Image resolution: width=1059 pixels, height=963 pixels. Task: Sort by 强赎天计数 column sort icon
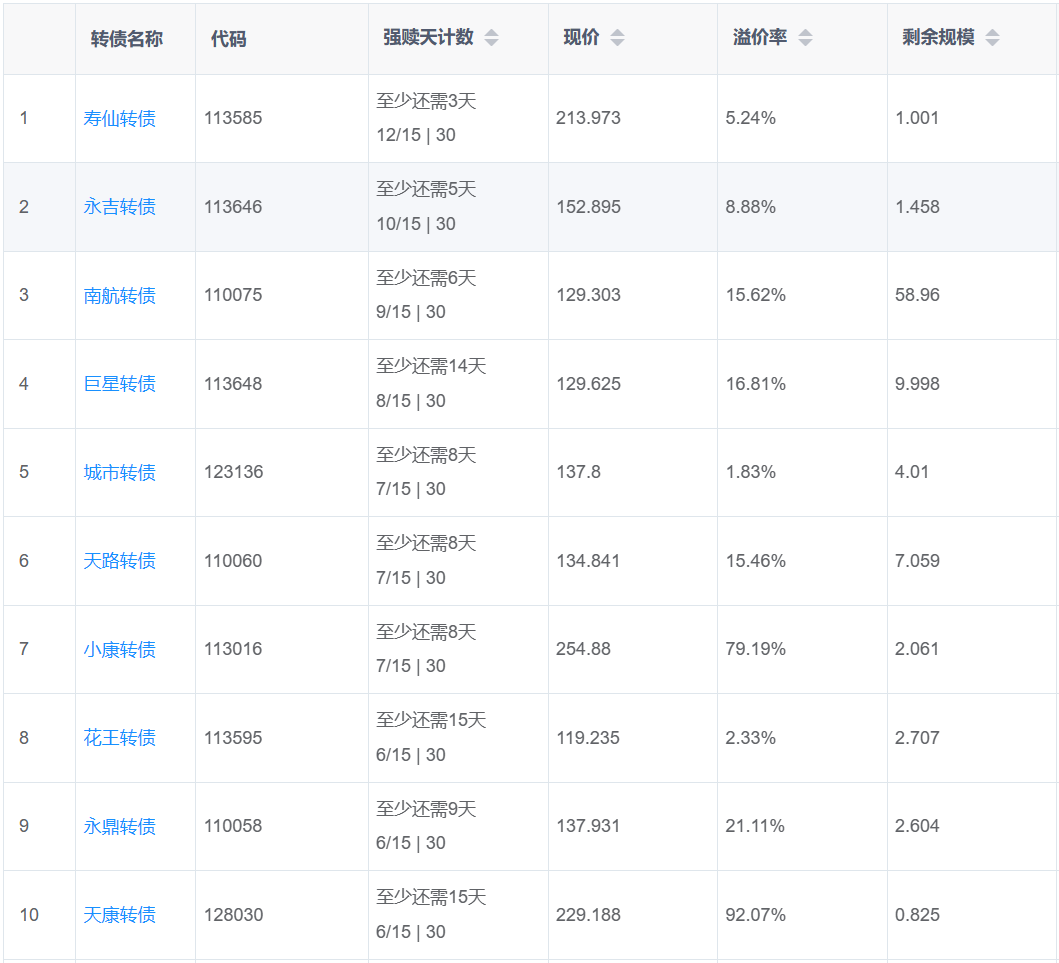[491, 38]
